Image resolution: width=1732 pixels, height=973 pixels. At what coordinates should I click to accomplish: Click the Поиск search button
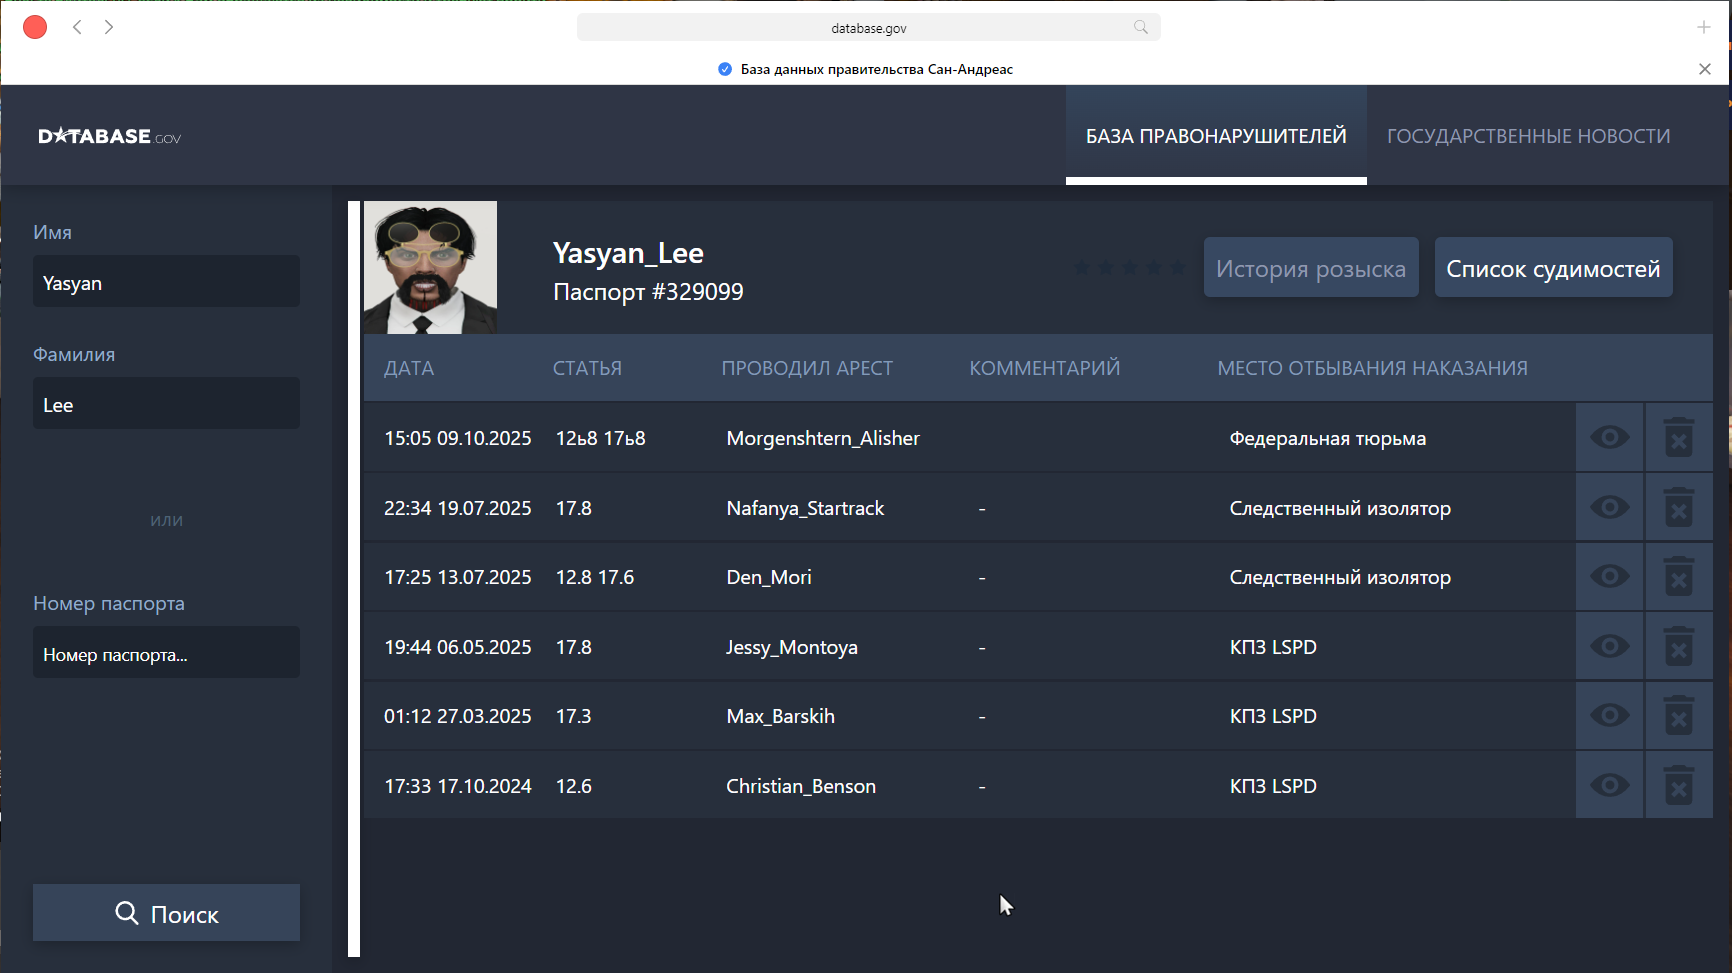click(x=166, y=913)
